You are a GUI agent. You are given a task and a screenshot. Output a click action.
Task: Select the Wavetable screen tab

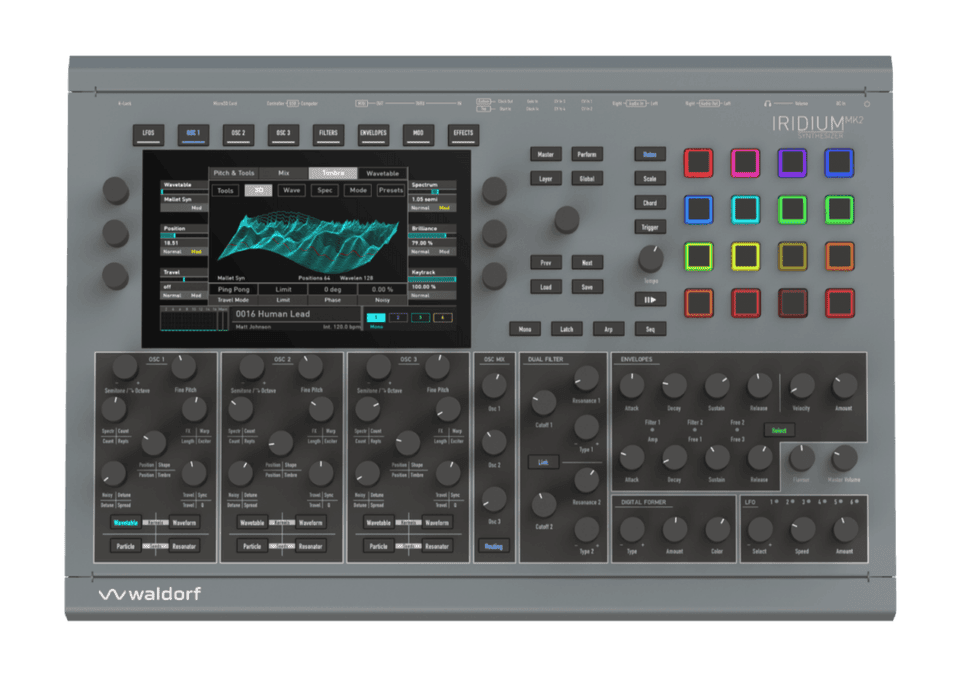[x=382, y=173]
